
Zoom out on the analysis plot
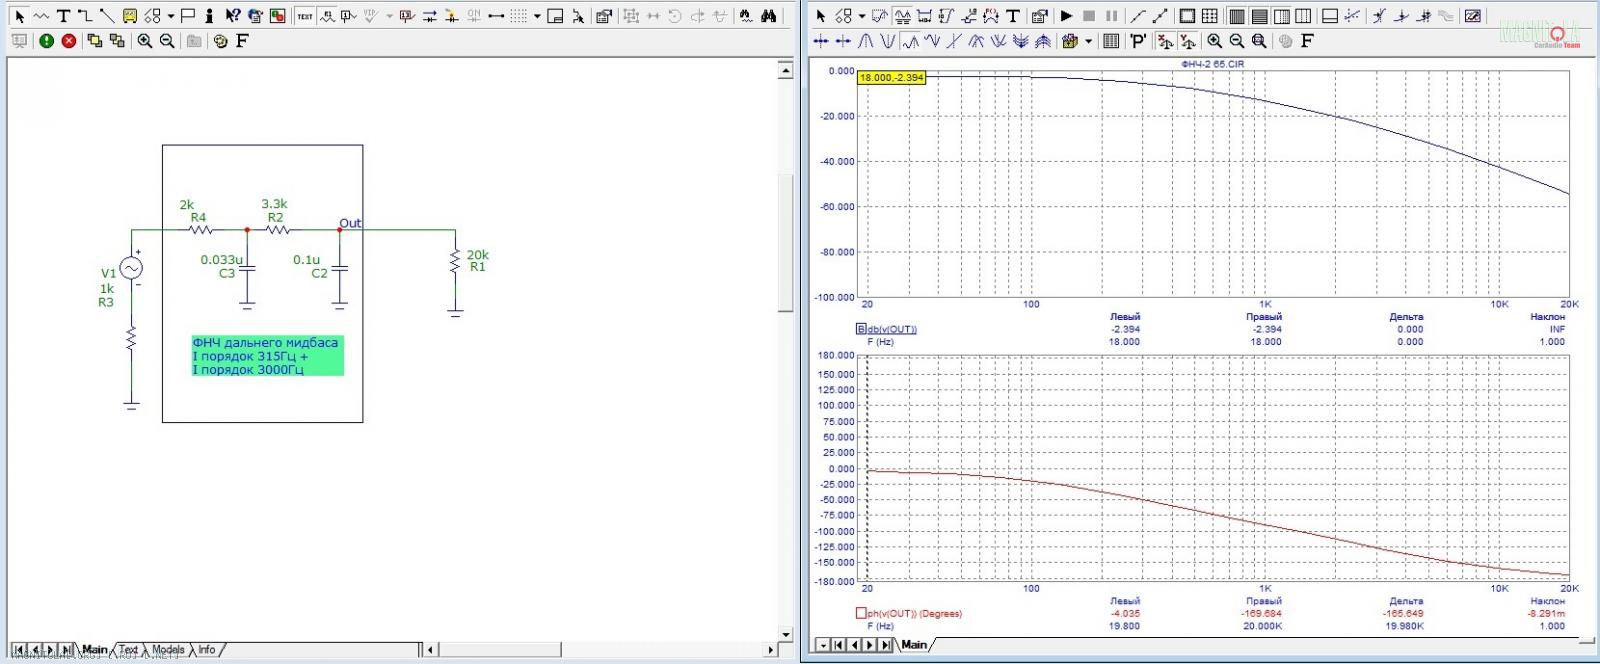(1237, 41)
